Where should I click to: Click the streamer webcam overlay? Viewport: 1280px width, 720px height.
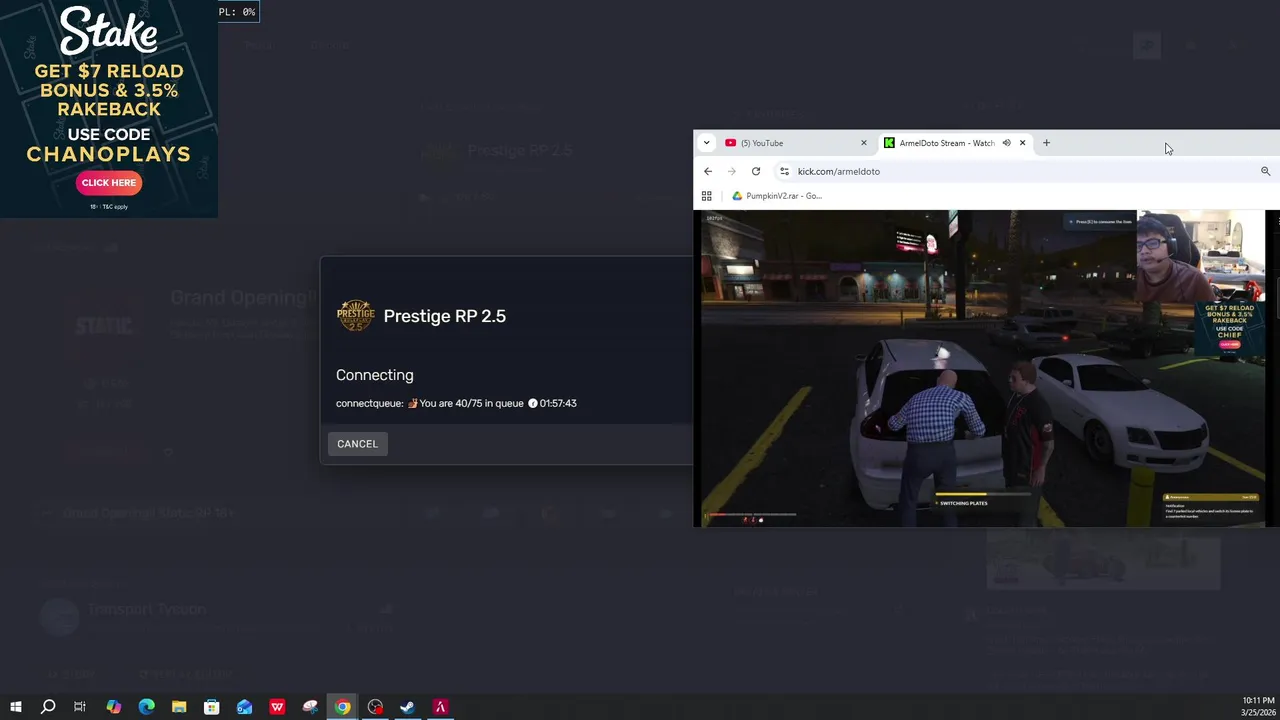[1200, 256]
